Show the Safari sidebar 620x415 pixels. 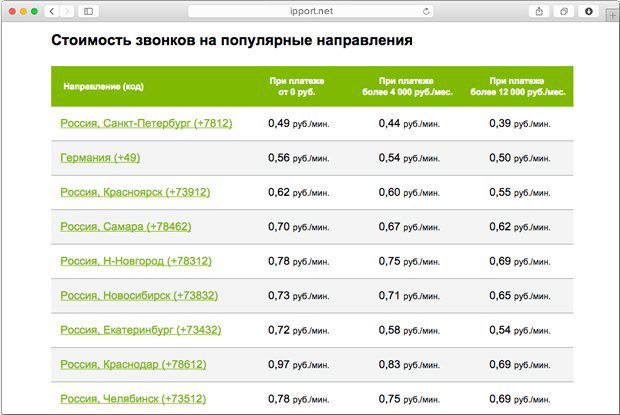[89, 11]
